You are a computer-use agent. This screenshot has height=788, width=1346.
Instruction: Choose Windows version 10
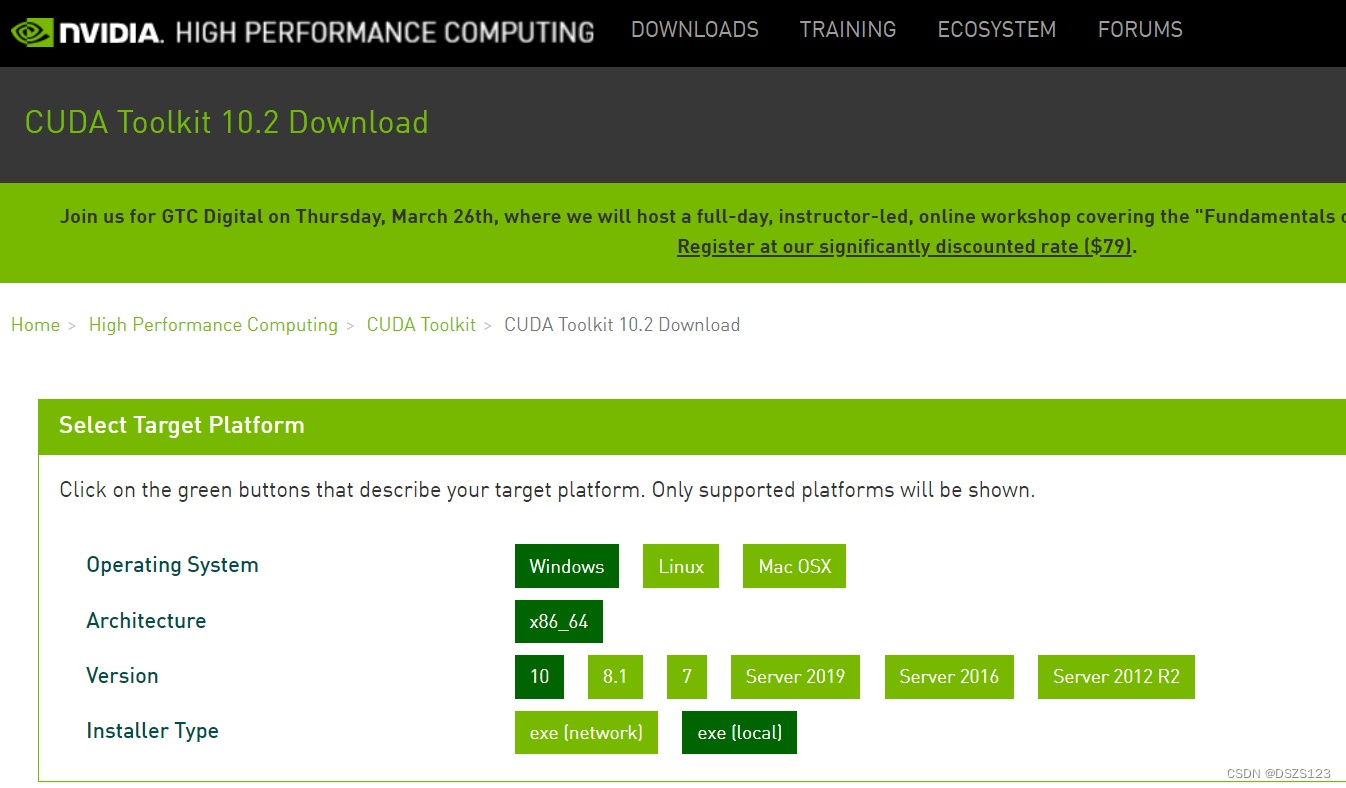pos(540,677)
